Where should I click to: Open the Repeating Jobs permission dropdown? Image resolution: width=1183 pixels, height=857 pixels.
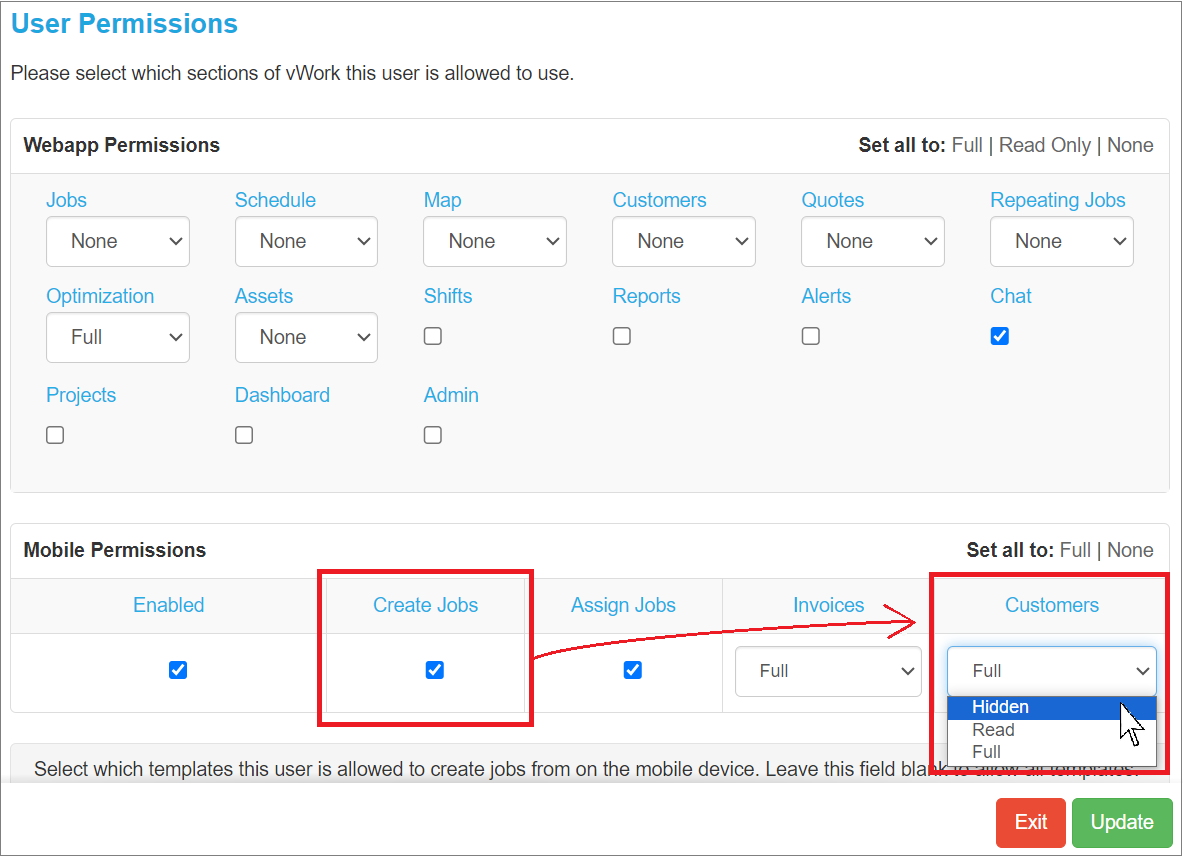pos(1062,241)
